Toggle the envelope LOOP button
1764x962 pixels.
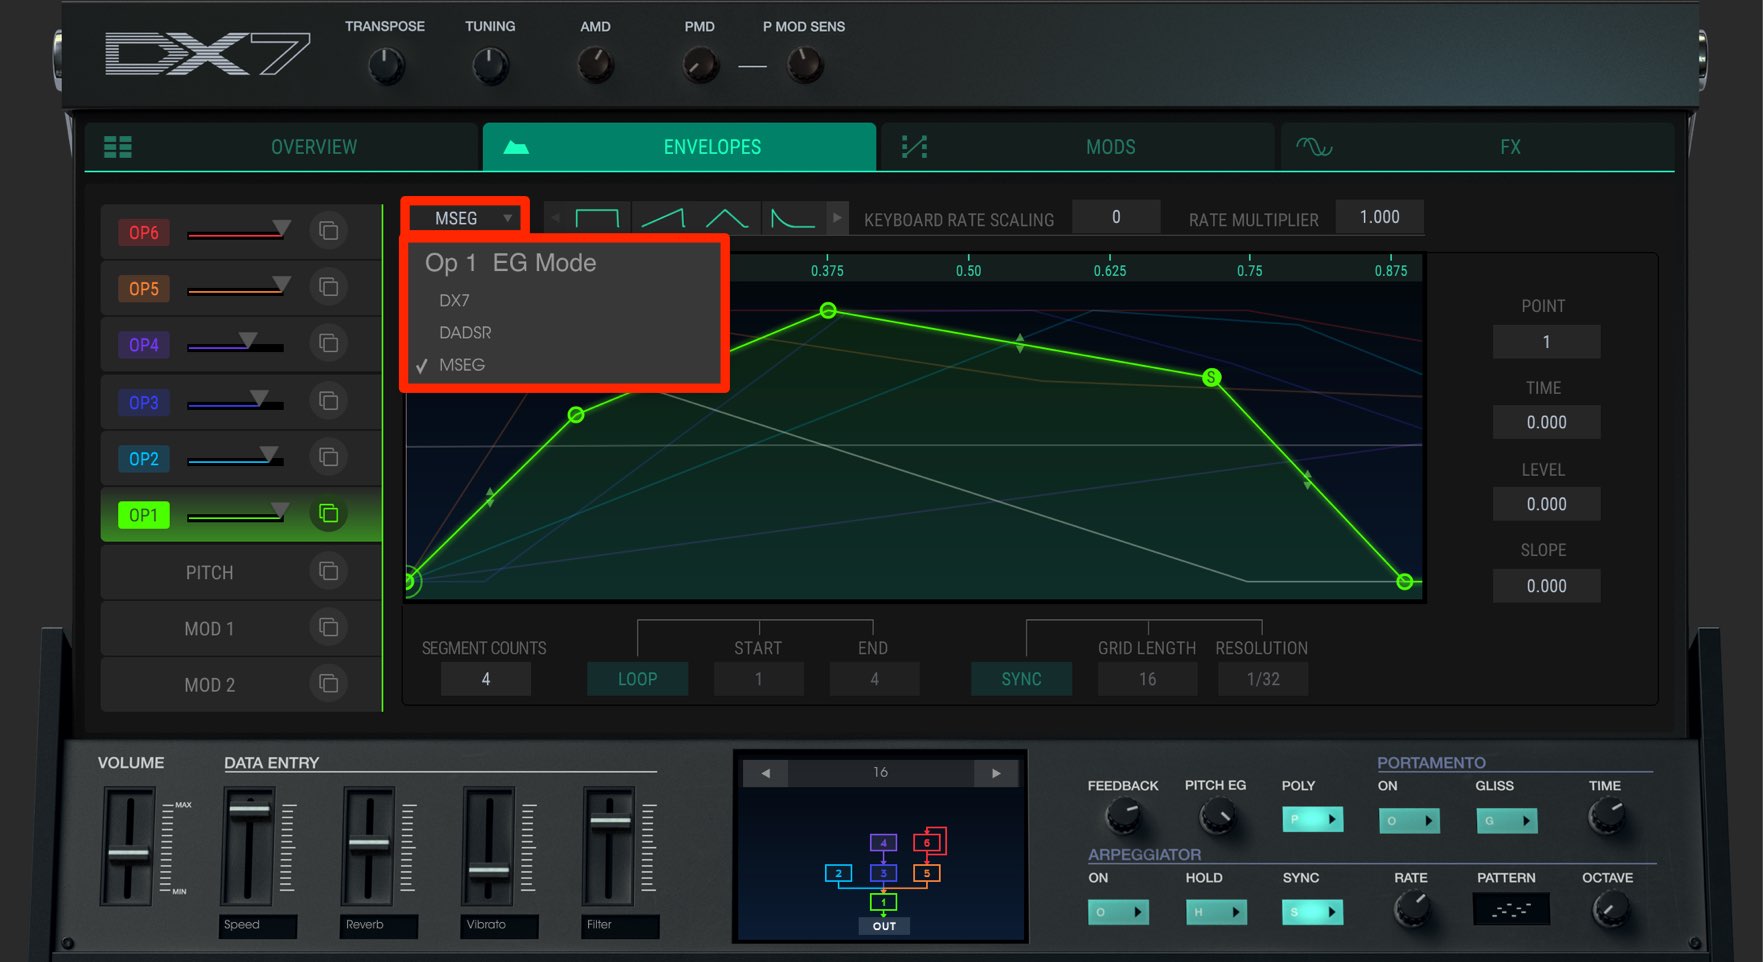tap(638, 679)
